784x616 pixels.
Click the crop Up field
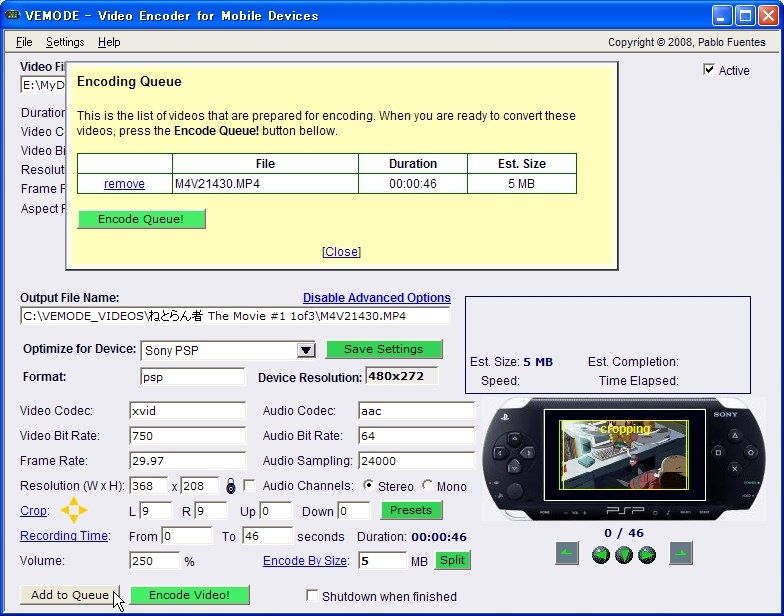pyautogui.click(x=276, y=510)
